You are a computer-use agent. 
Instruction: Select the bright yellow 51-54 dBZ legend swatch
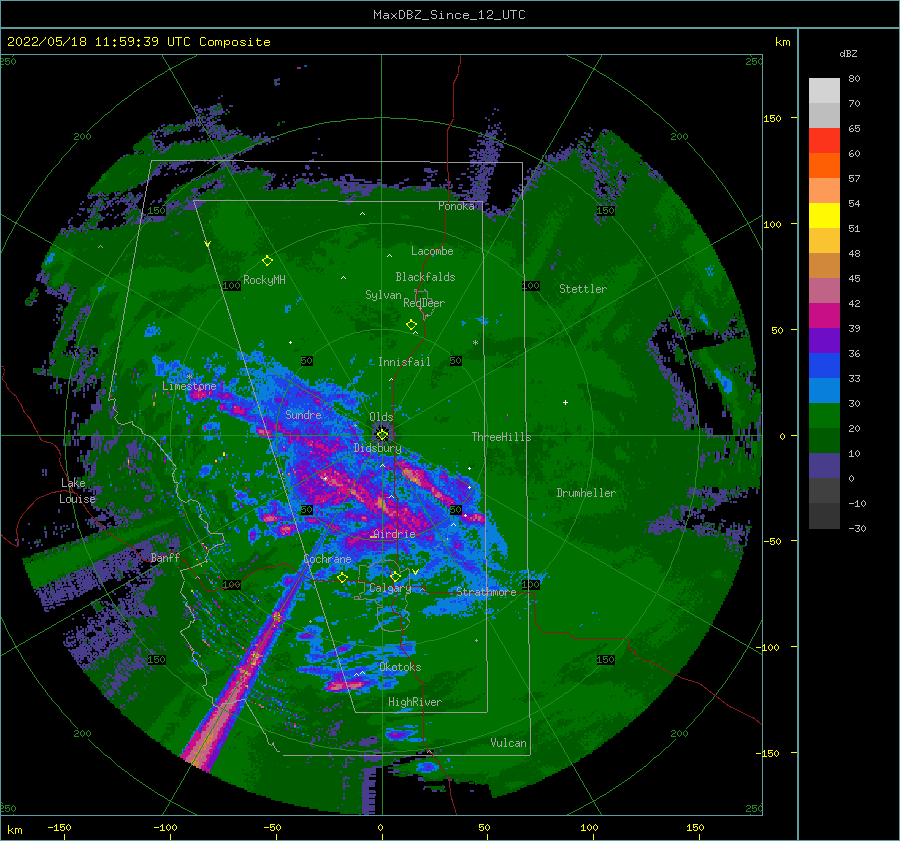824,216
